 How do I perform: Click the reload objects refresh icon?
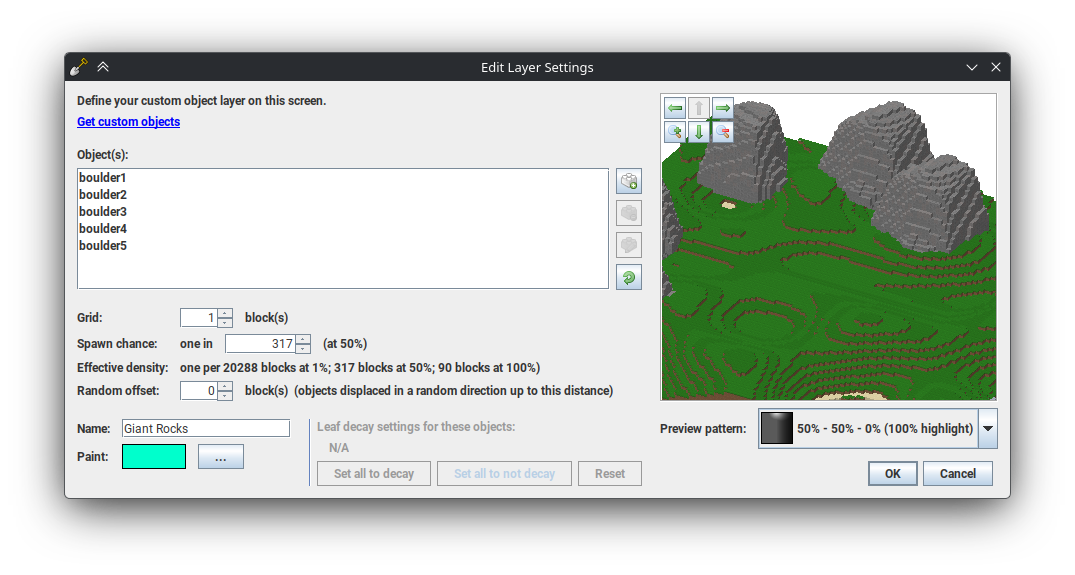point(629,277)
